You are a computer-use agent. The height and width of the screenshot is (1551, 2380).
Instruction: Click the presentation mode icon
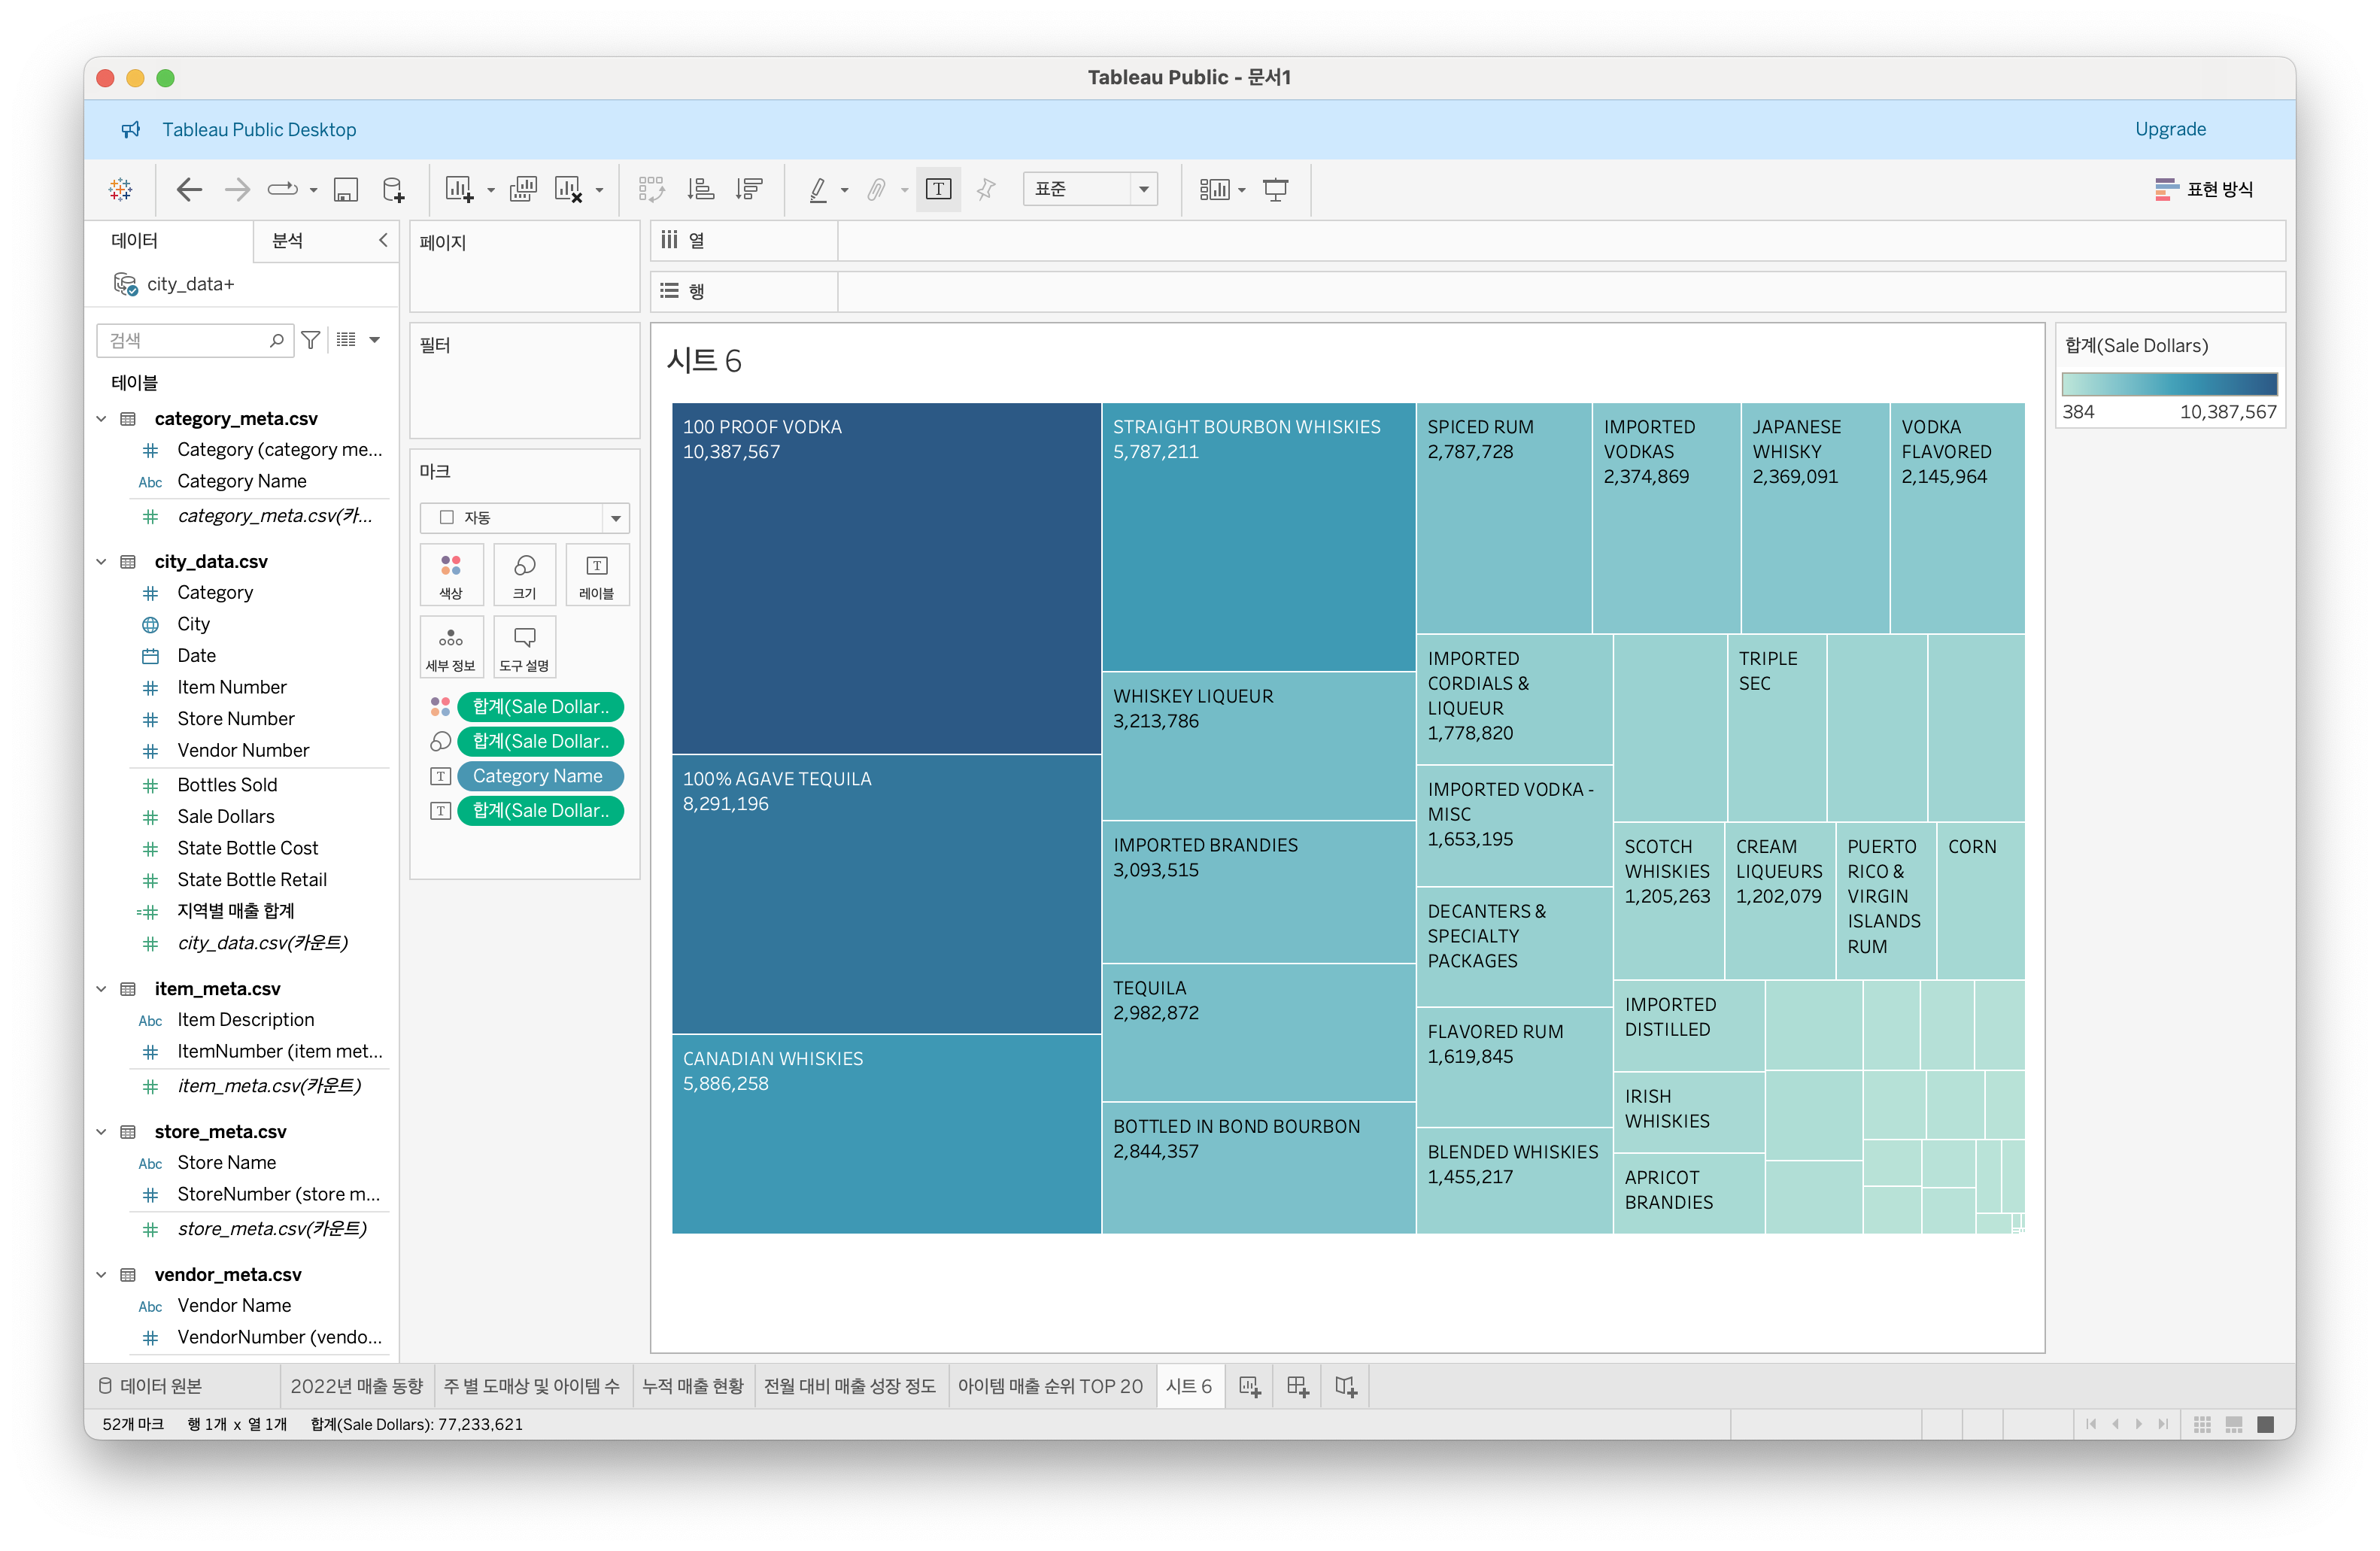click(x=1275, y=189)
